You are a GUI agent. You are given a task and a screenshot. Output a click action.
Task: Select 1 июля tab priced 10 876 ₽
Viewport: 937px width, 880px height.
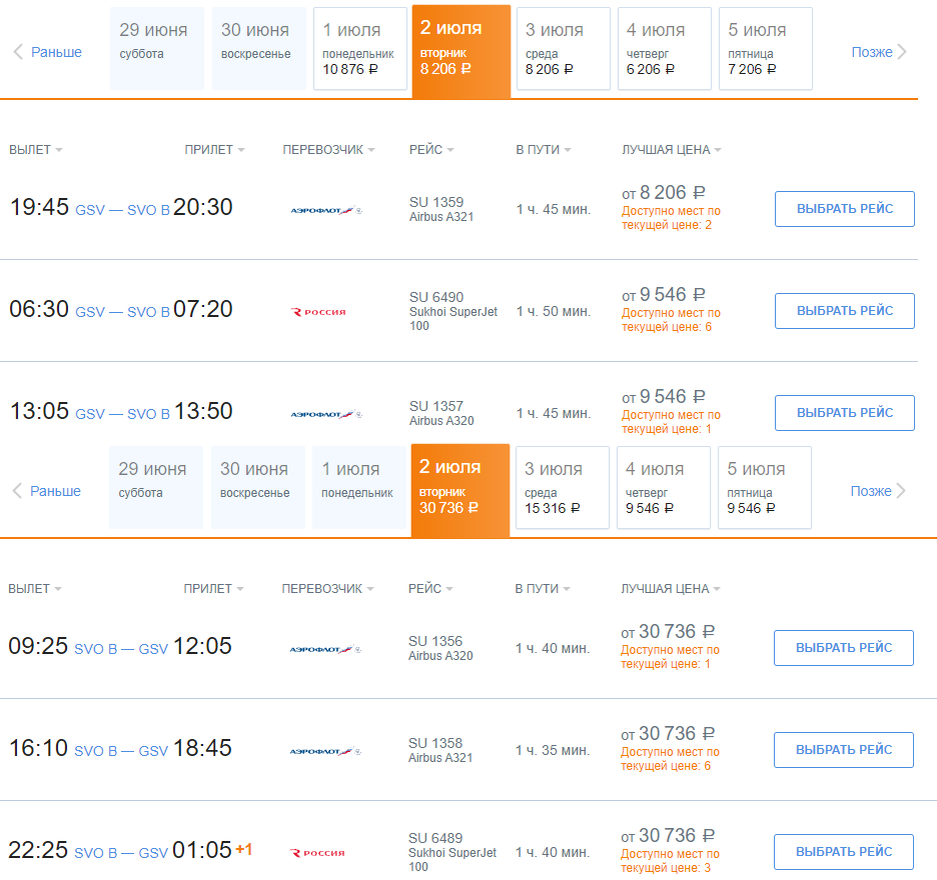coord(360,48)
